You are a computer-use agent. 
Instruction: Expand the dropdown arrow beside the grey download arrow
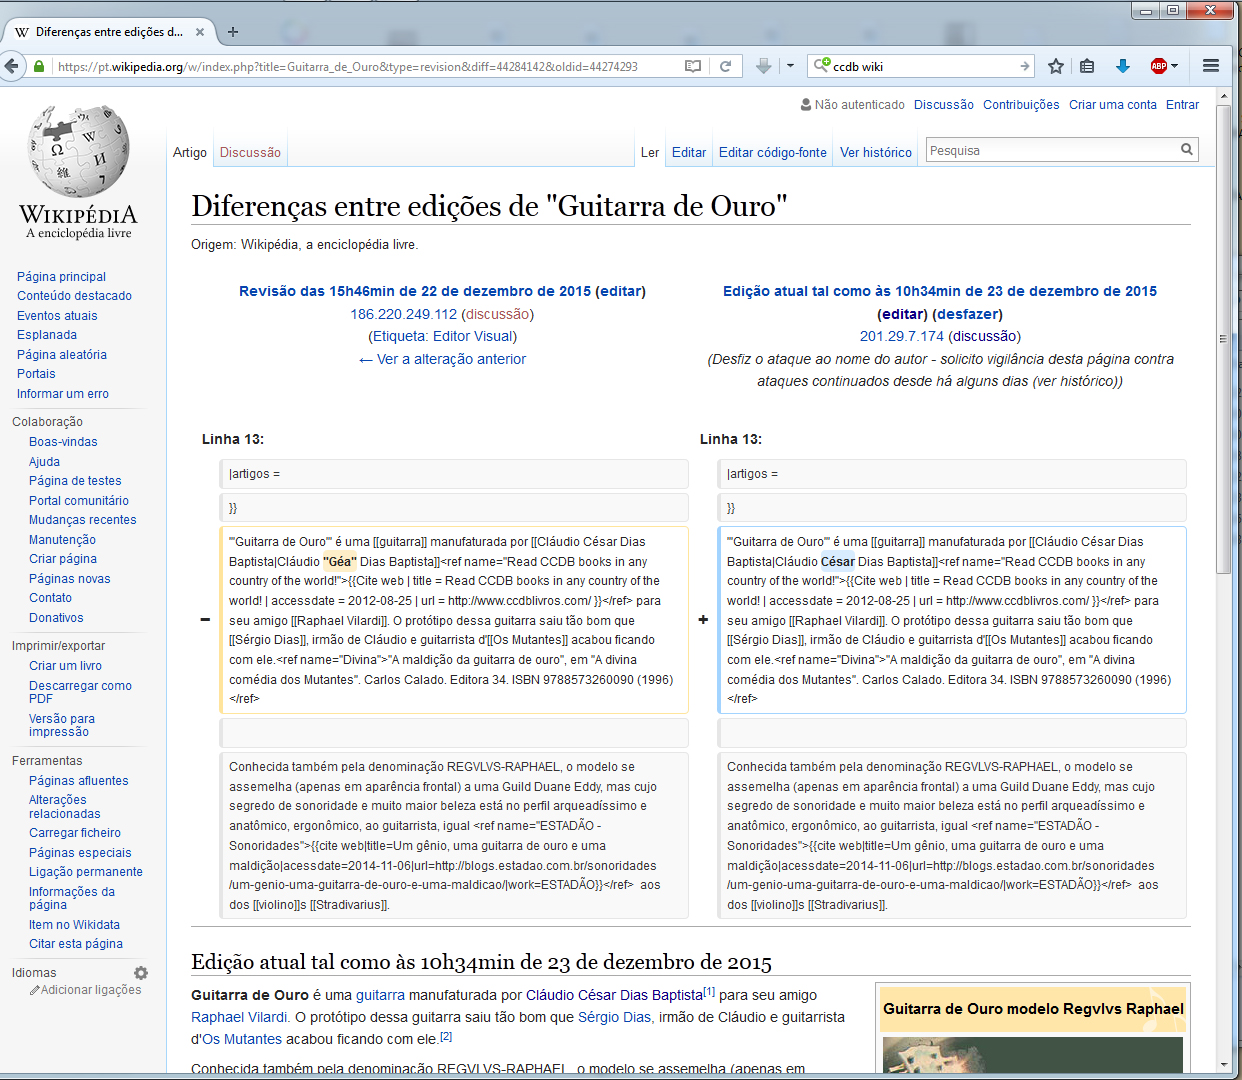point(790,66)
